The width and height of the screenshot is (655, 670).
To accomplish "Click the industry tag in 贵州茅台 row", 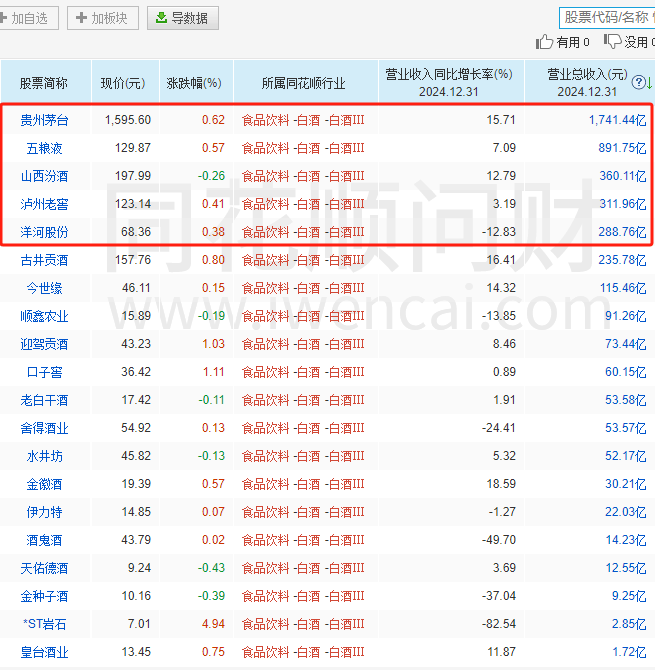I will [x=303, y=120].
